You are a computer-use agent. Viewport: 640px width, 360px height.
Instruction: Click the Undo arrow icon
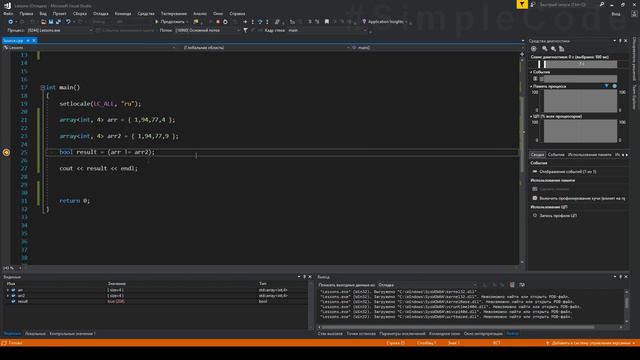point(68,22)
